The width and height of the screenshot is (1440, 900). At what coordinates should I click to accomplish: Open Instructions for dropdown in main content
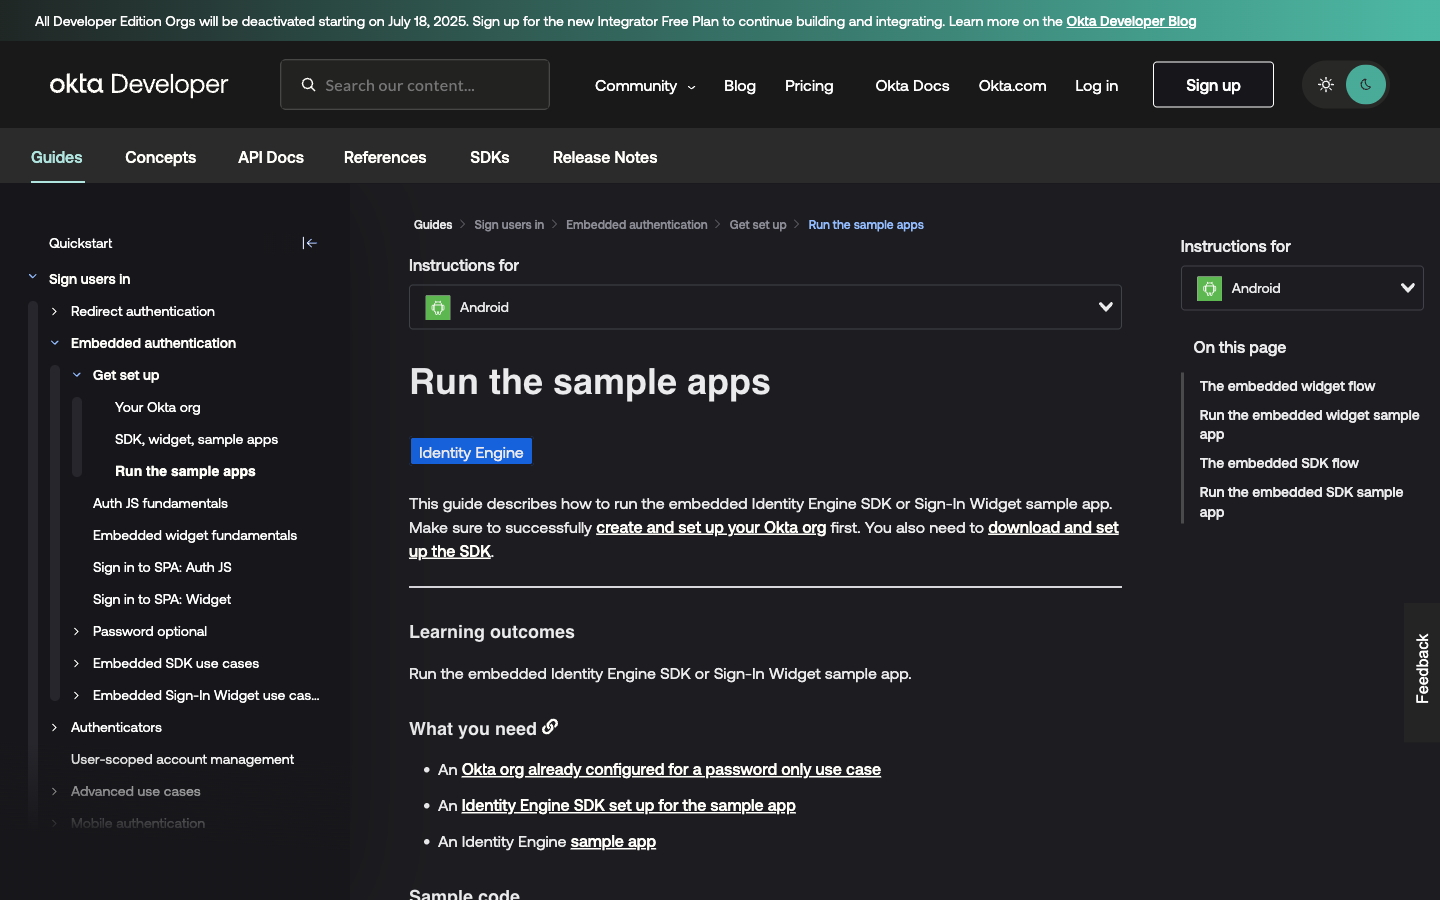(765, 307)
